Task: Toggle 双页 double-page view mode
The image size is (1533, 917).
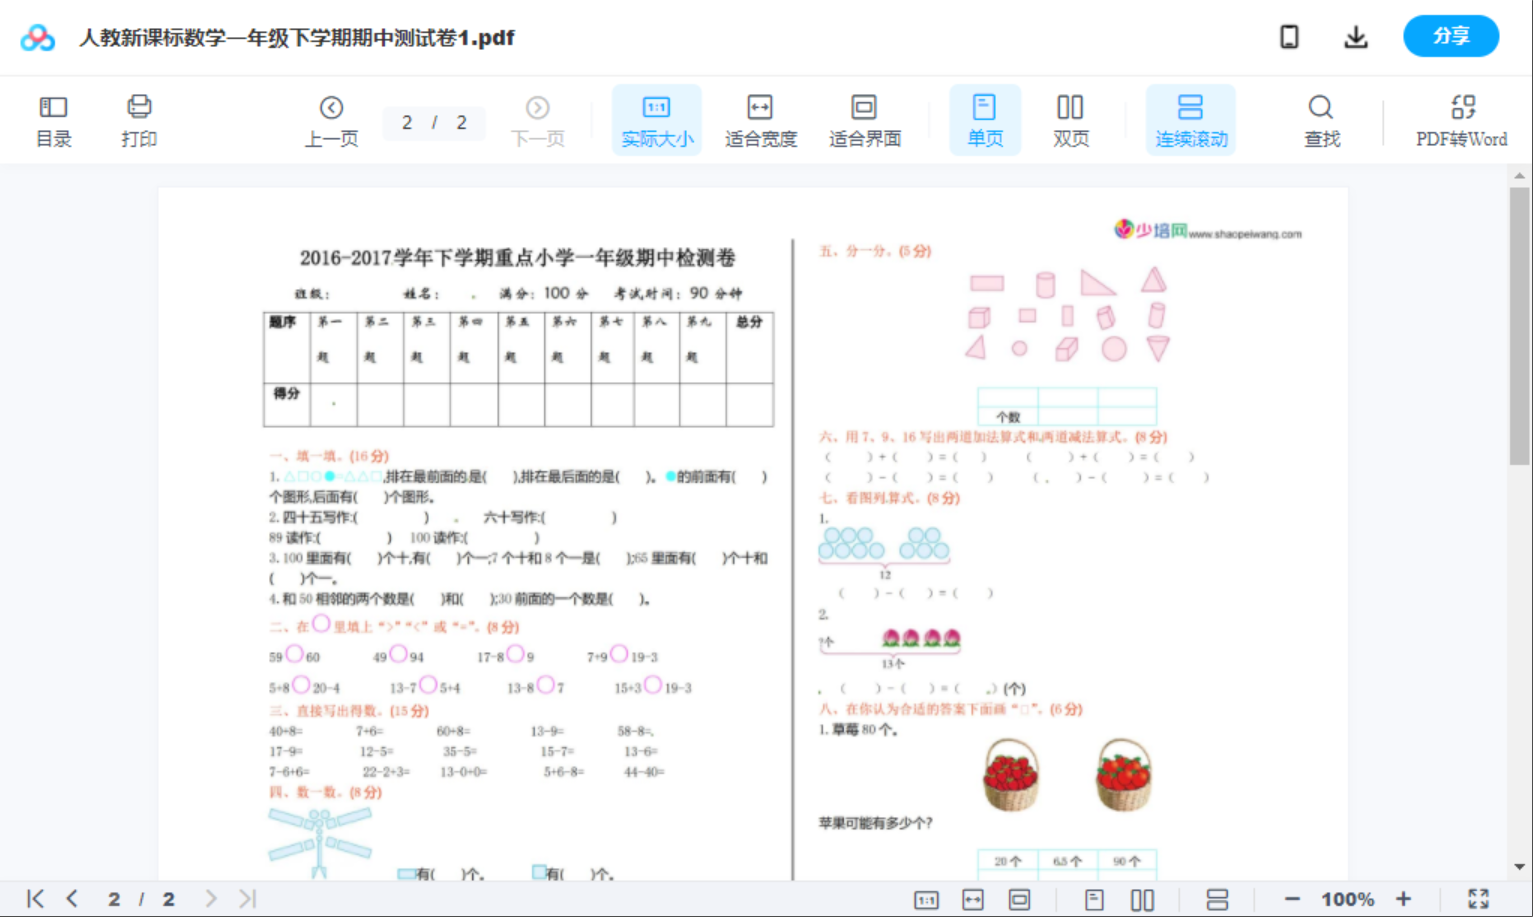Action: click(1070, 119)
